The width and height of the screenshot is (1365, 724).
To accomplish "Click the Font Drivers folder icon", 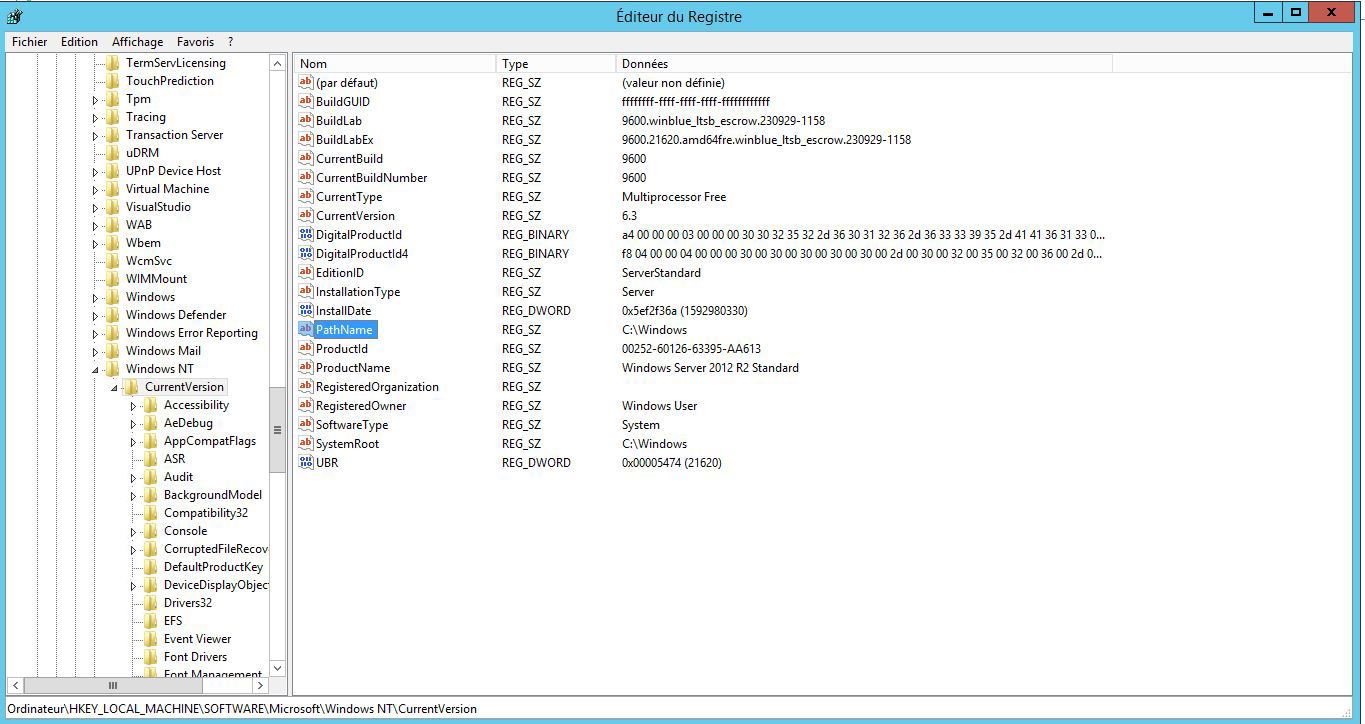I will (x=150, y=657).
